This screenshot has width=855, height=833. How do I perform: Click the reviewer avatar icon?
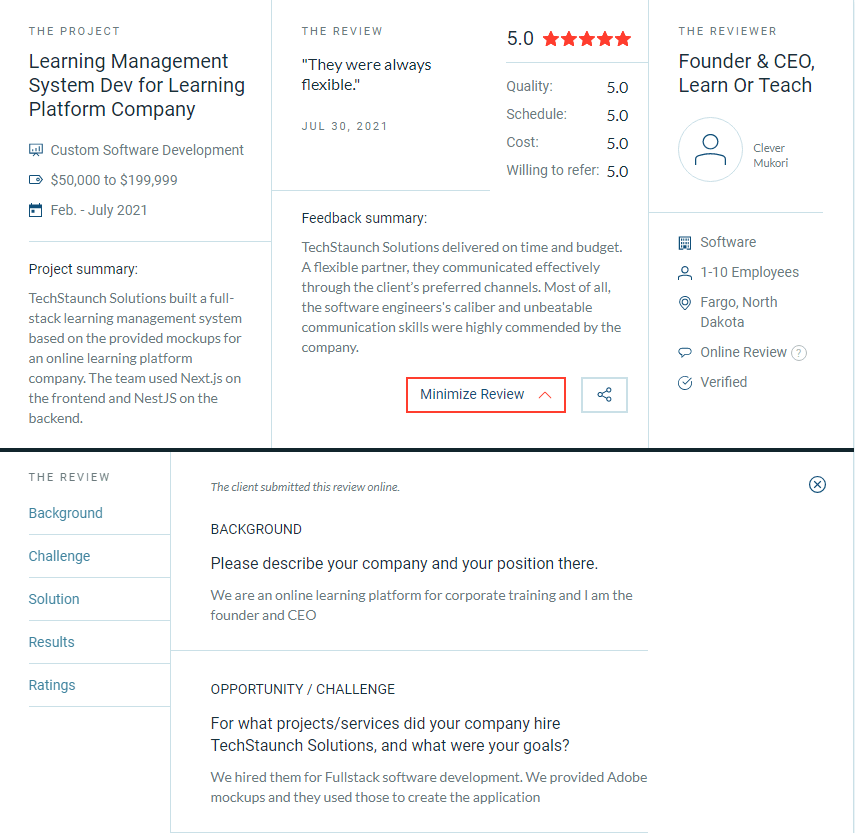(710, 150)
